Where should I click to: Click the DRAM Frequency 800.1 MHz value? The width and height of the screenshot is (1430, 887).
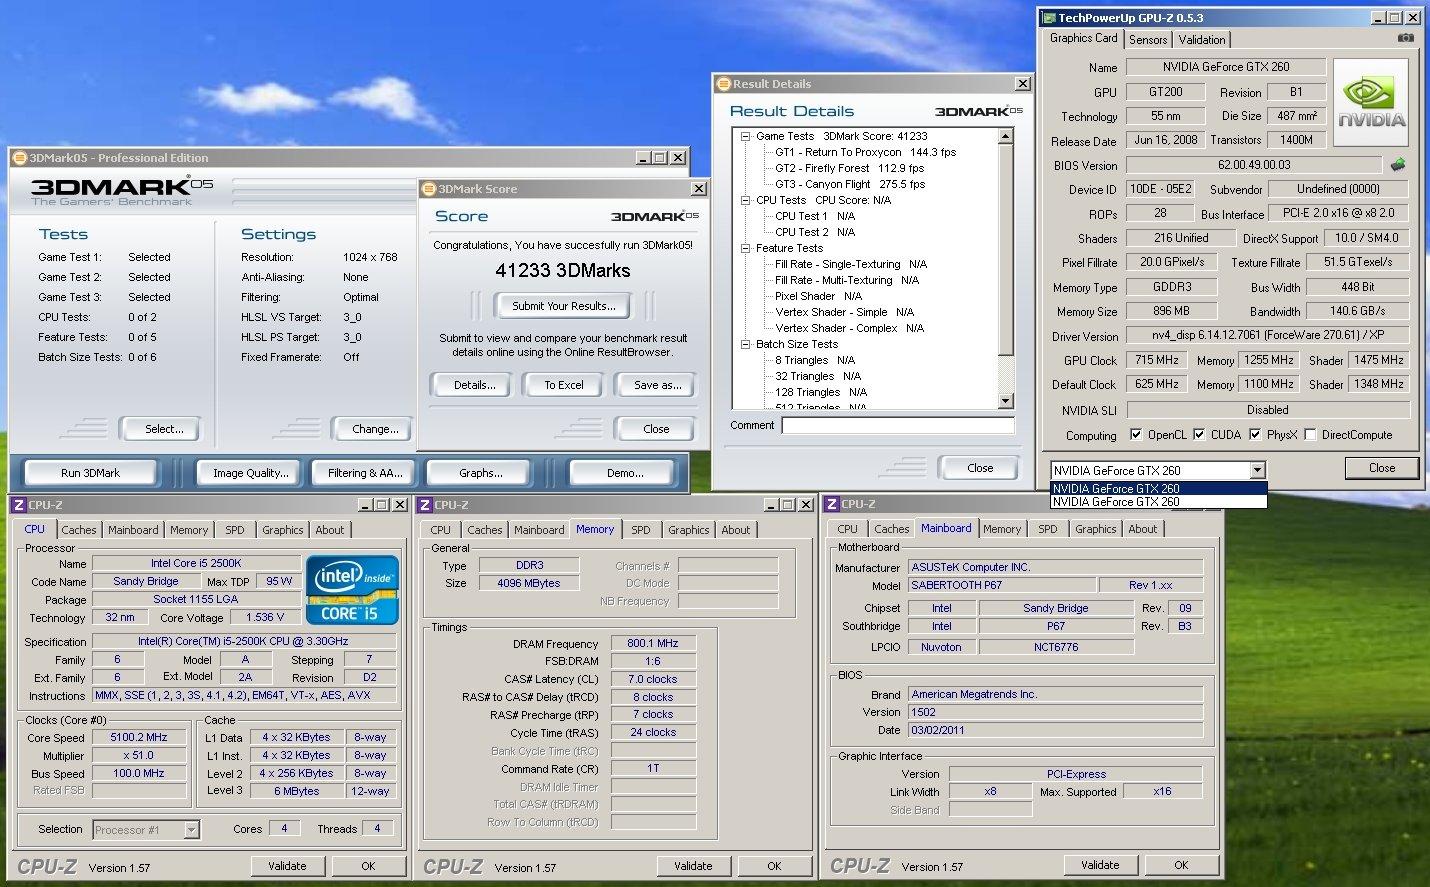[x=652, y=643]
